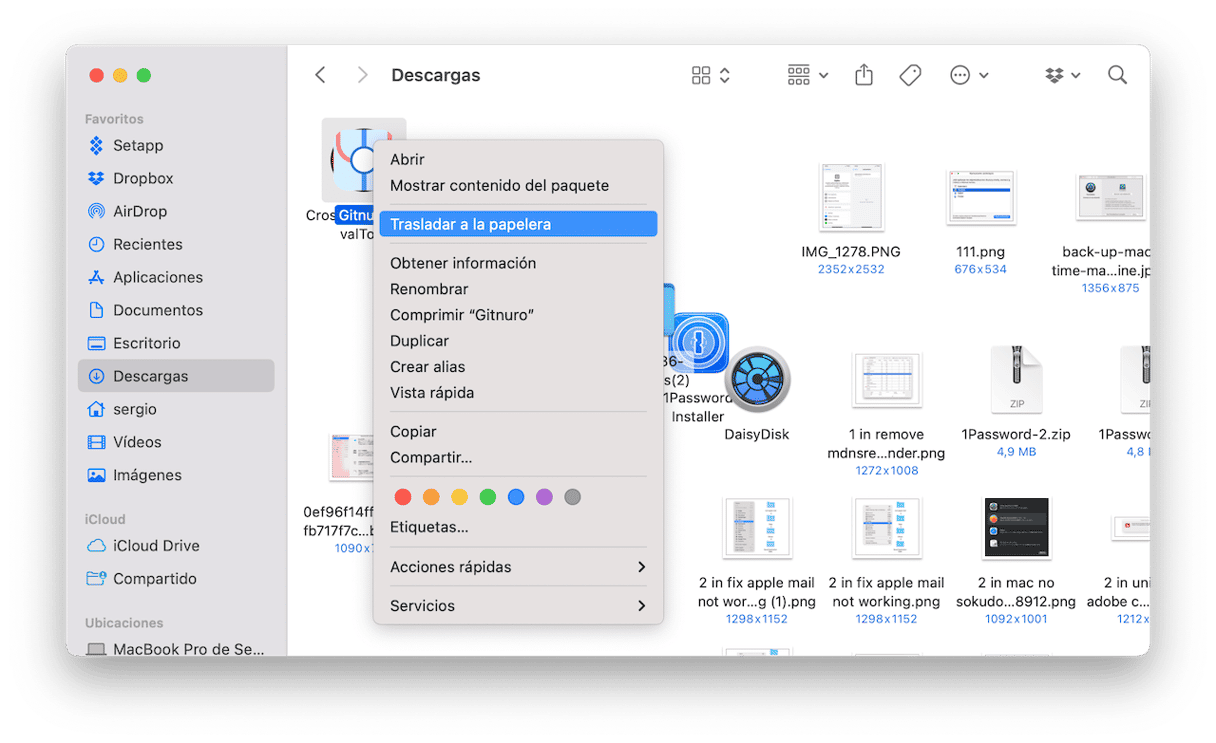This screenshot has height=743, width=1216.
Task: Select Setapp in the Favoritos sidebar
Action: [x=137, y=145]
